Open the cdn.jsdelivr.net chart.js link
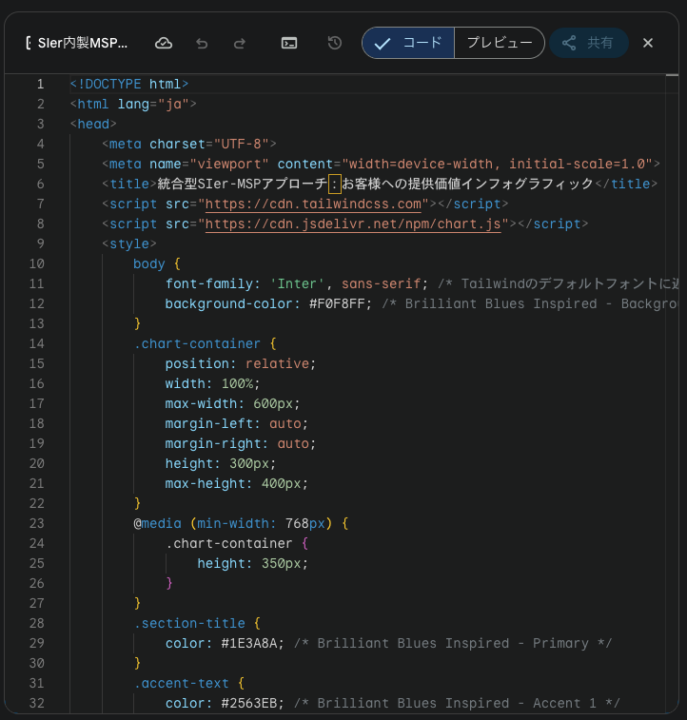 pos(353,224)
